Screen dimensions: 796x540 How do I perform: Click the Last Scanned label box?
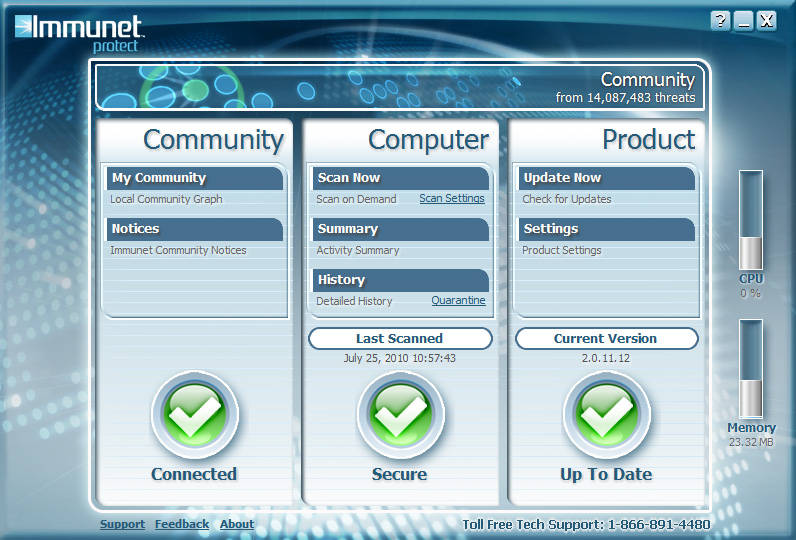click(400, 339)
